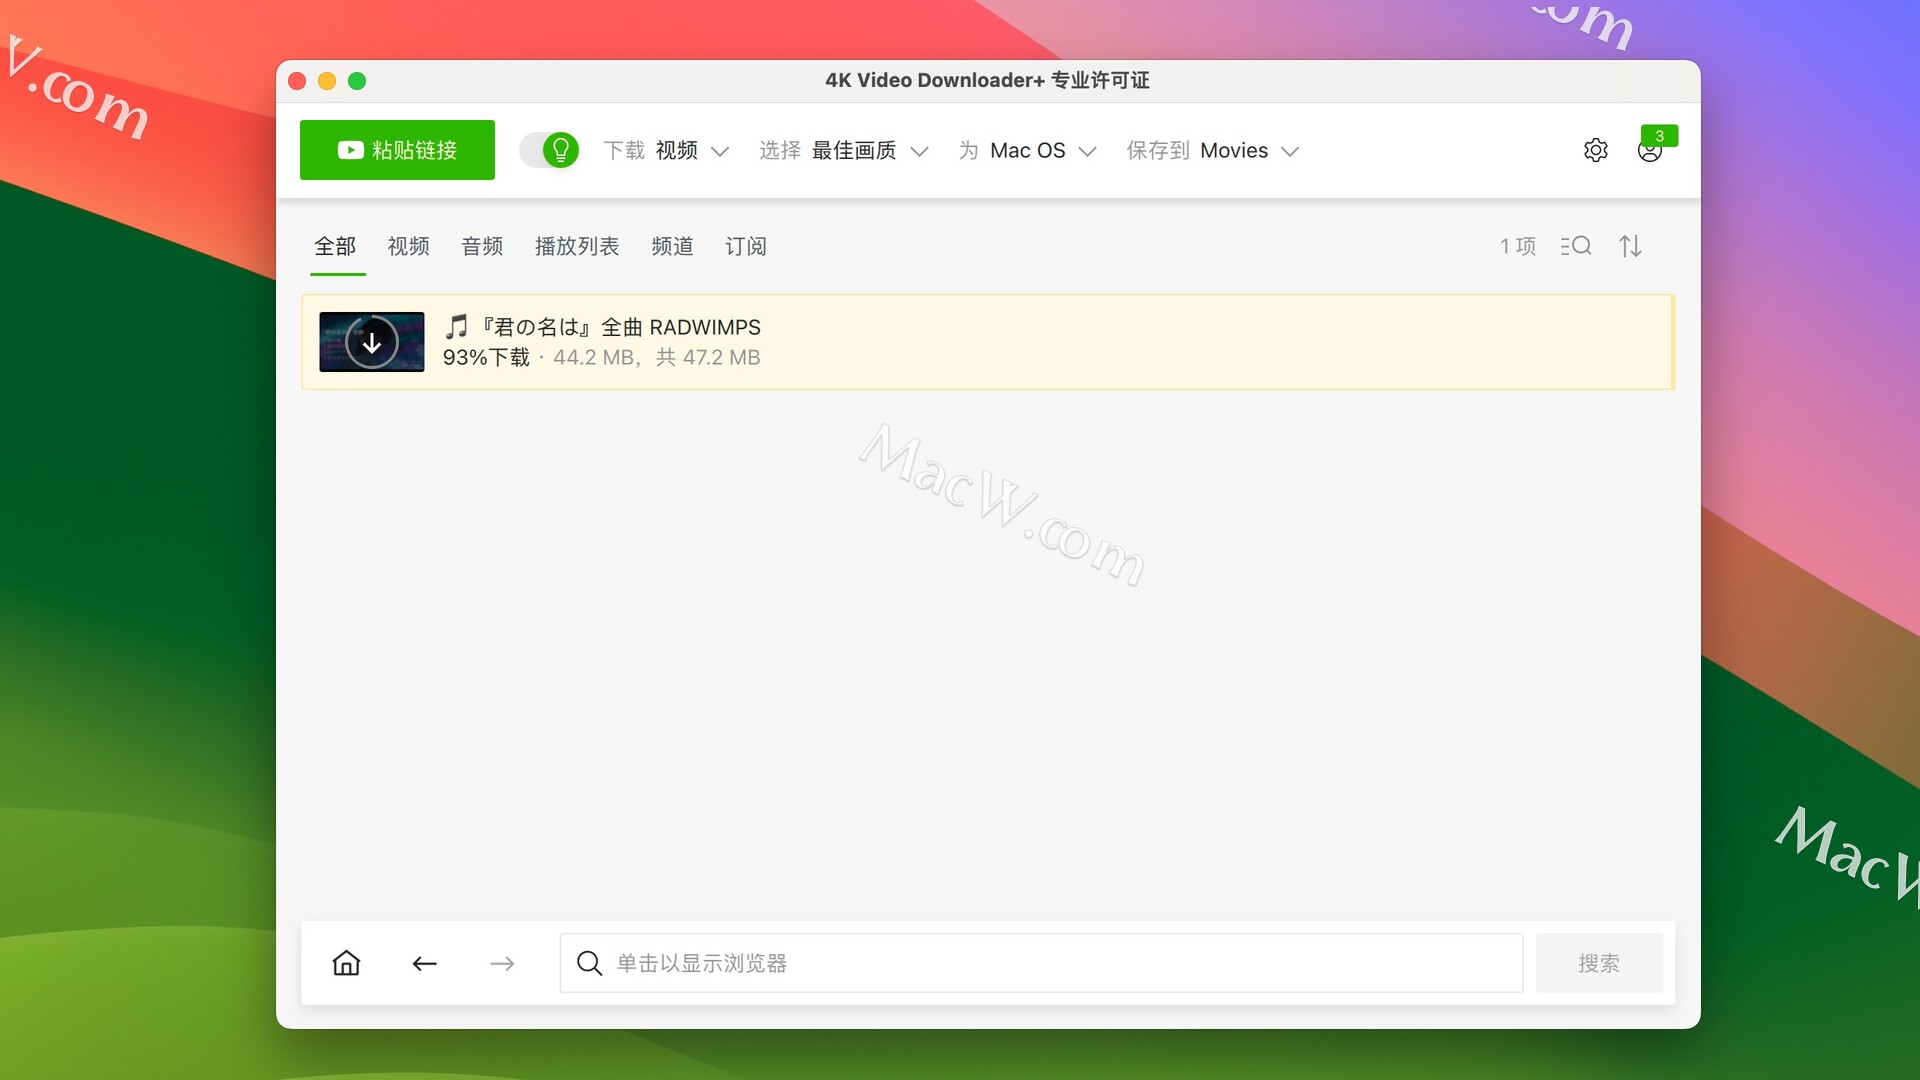Open the 订阅 (Subscriptions) tab
This screenshot has width=1920, height=1080.
(x=745, y=245)
